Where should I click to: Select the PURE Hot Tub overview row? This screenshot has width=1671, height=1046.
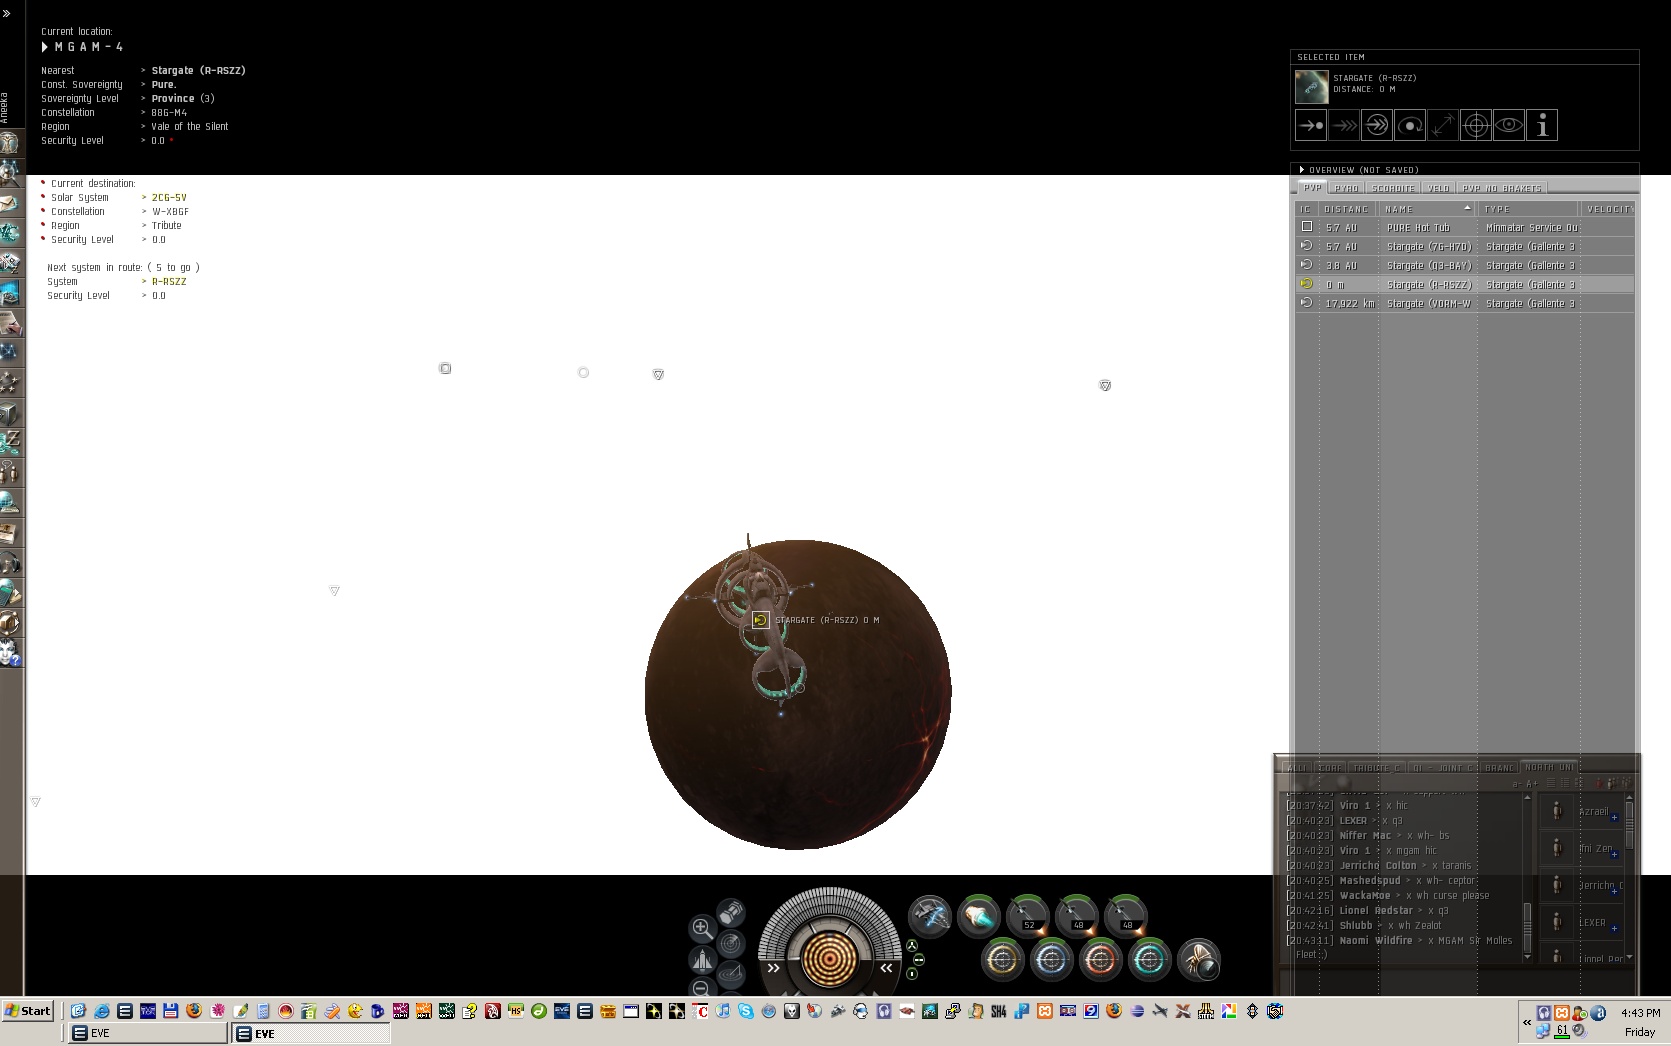(x=1465, y=228)
